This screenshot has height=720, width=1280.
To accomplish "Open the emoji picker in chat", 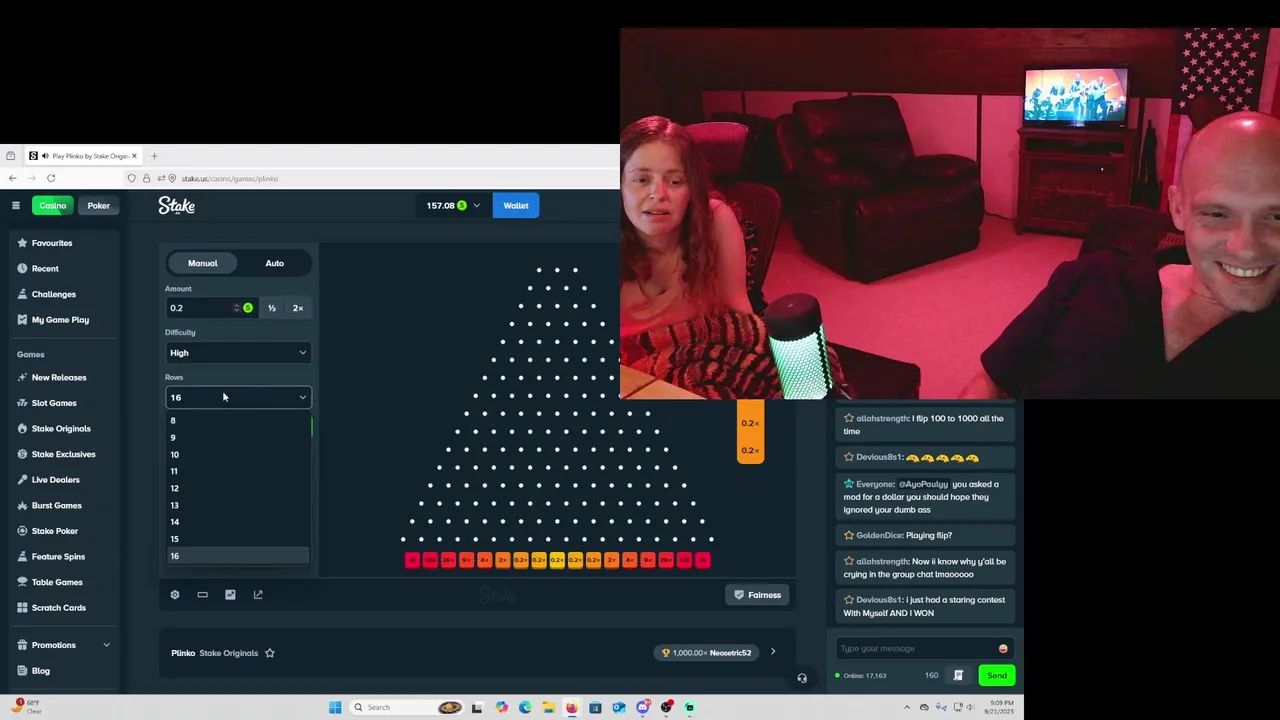I will coord(1003,648).
